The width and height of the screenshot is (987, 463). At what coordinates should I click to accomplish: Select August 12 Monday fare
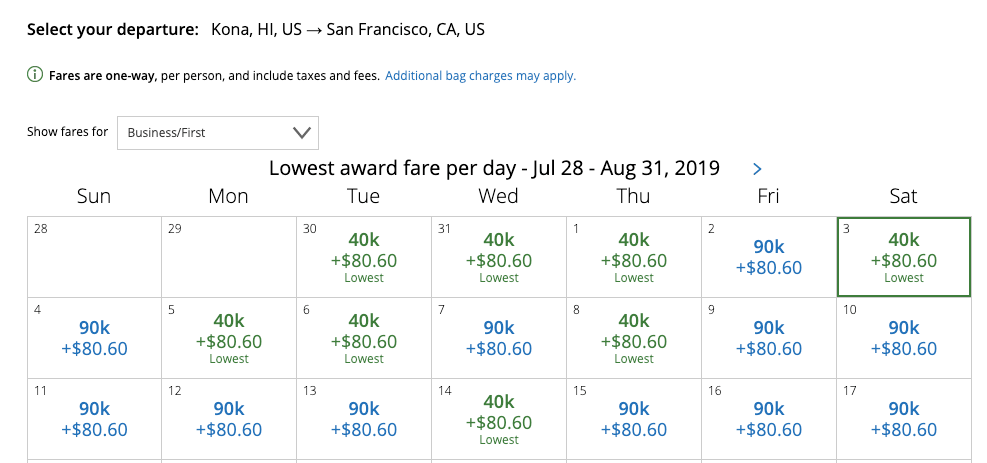[229, 419]
